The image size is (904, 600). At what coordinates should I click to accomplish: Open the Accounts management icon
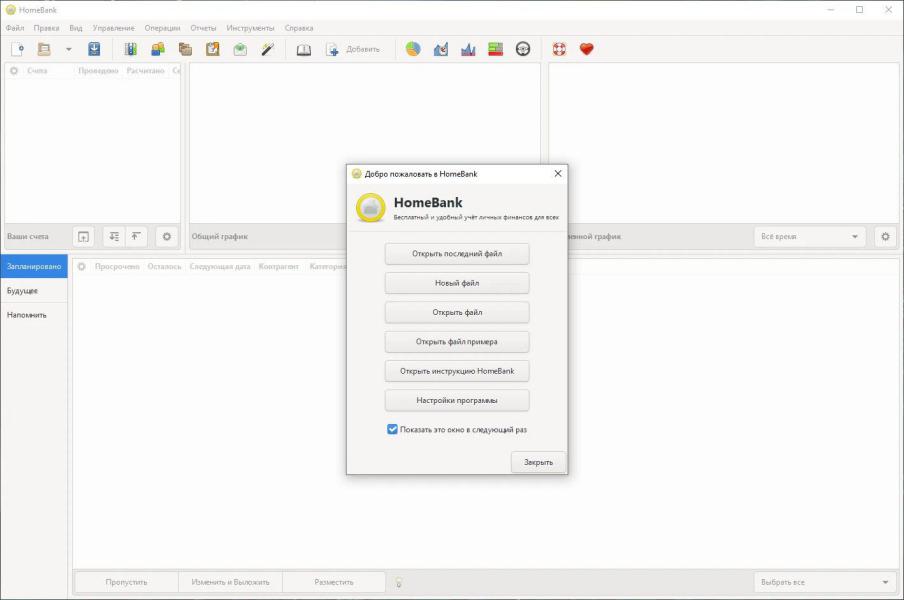click(131, 50)
